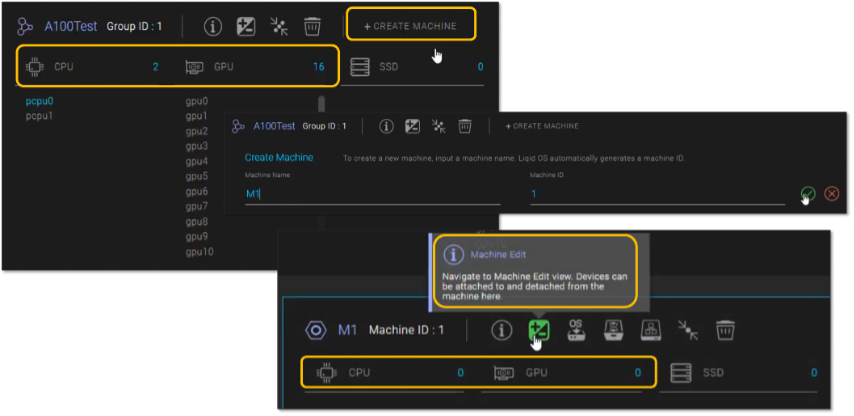Viewport: 854px width, 416px height.
Task: Select pcpu0 in the CPU list
Action: tap(40, 101)
